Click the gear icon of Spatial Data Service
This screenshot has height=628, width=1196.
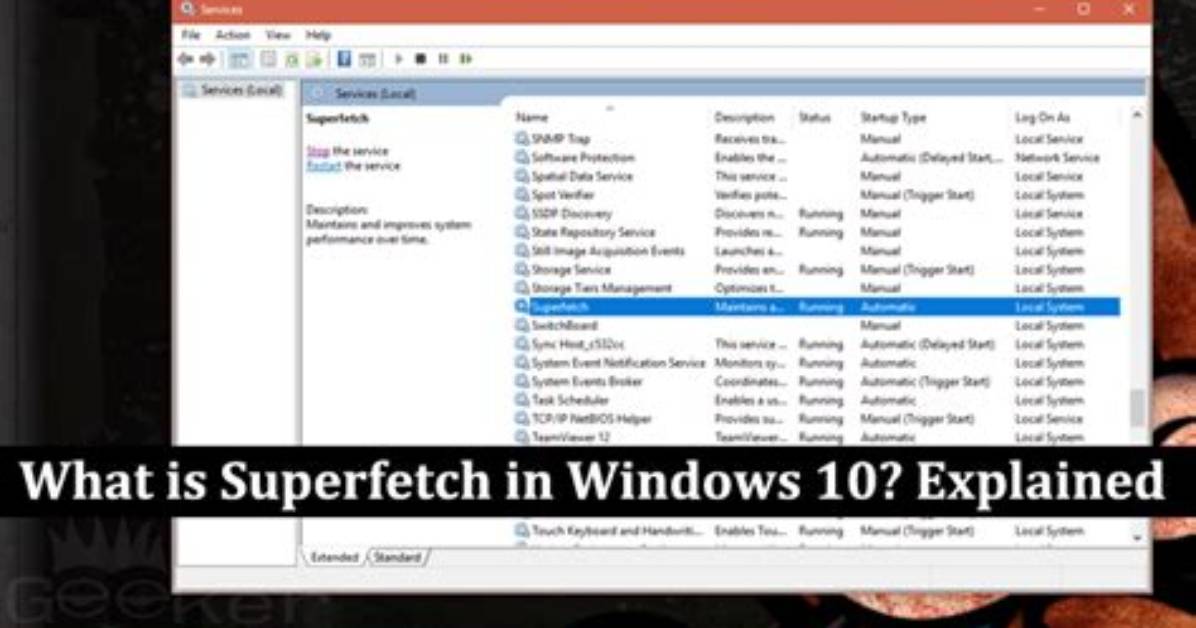pyautogui.click(x=522, y=176)
